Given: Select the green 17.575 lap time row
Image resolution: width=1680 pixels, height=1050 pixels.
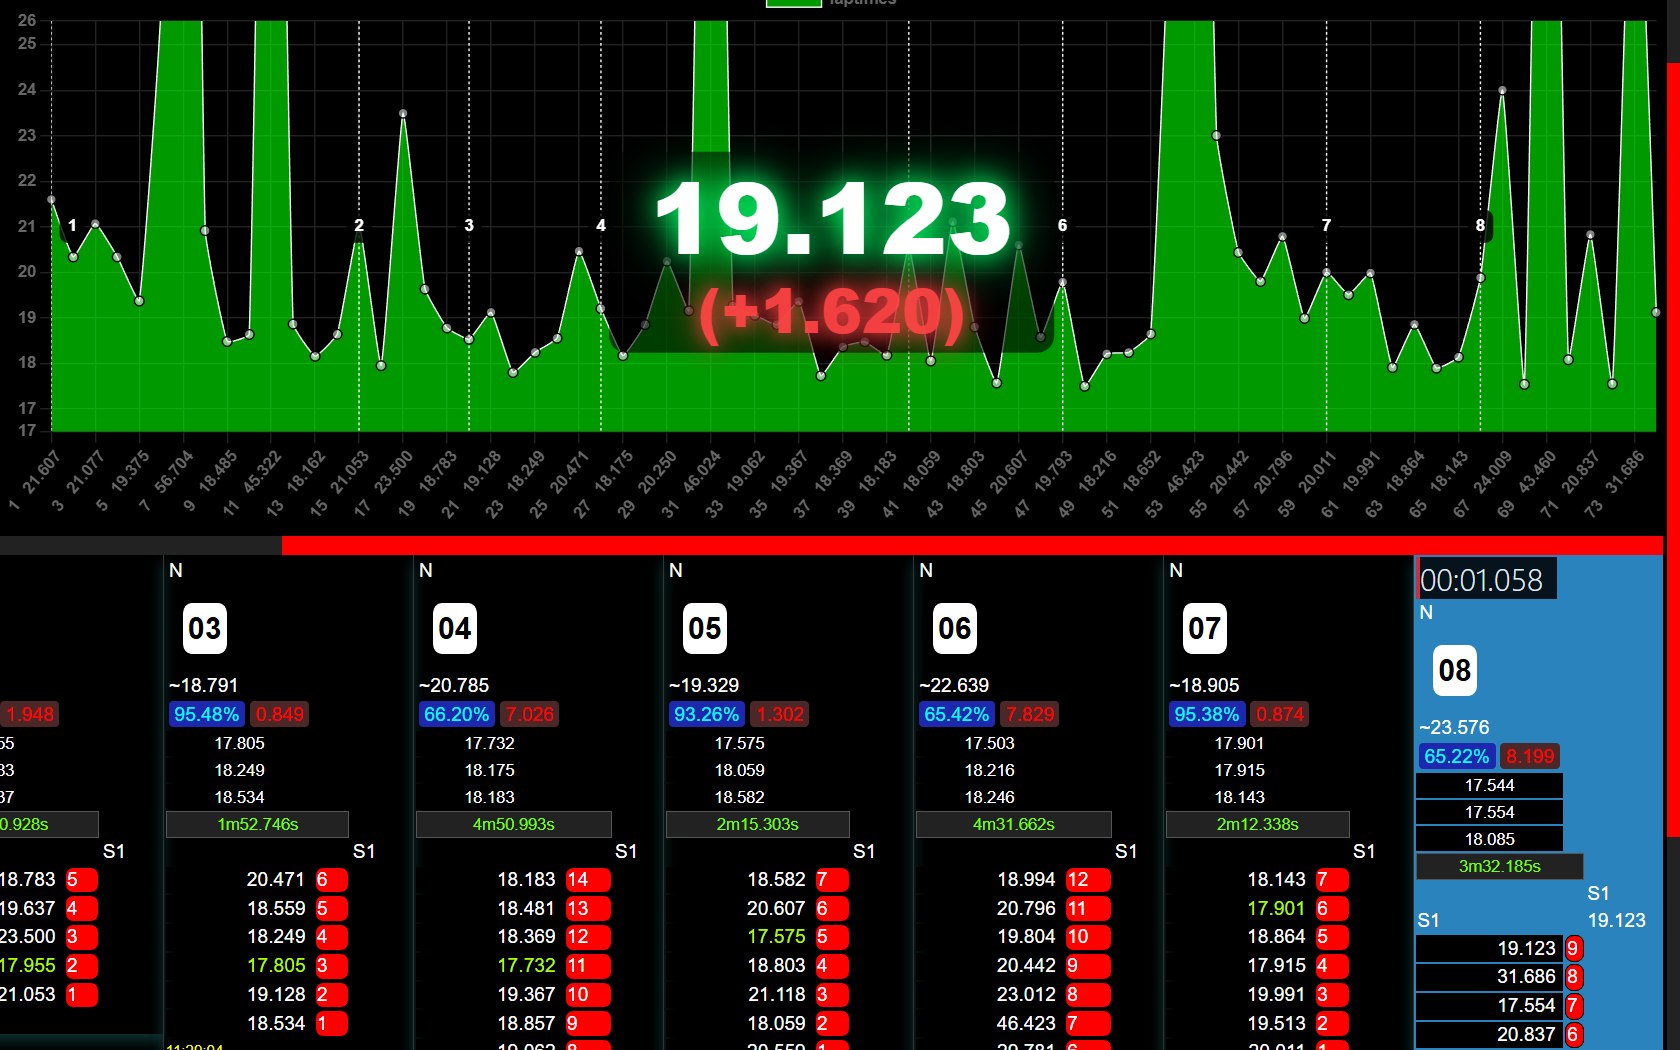Looking at the screenshot, I should coord(776,937).
